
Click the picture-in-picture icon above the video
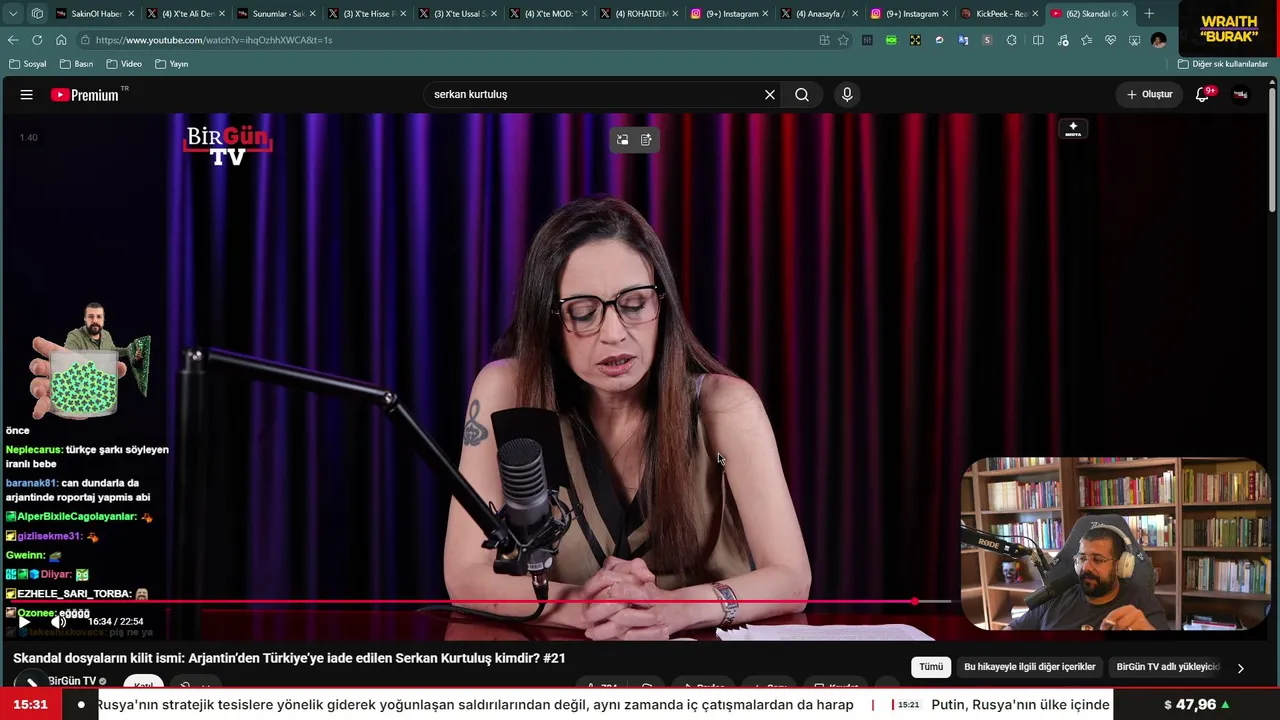coord(622,140)
